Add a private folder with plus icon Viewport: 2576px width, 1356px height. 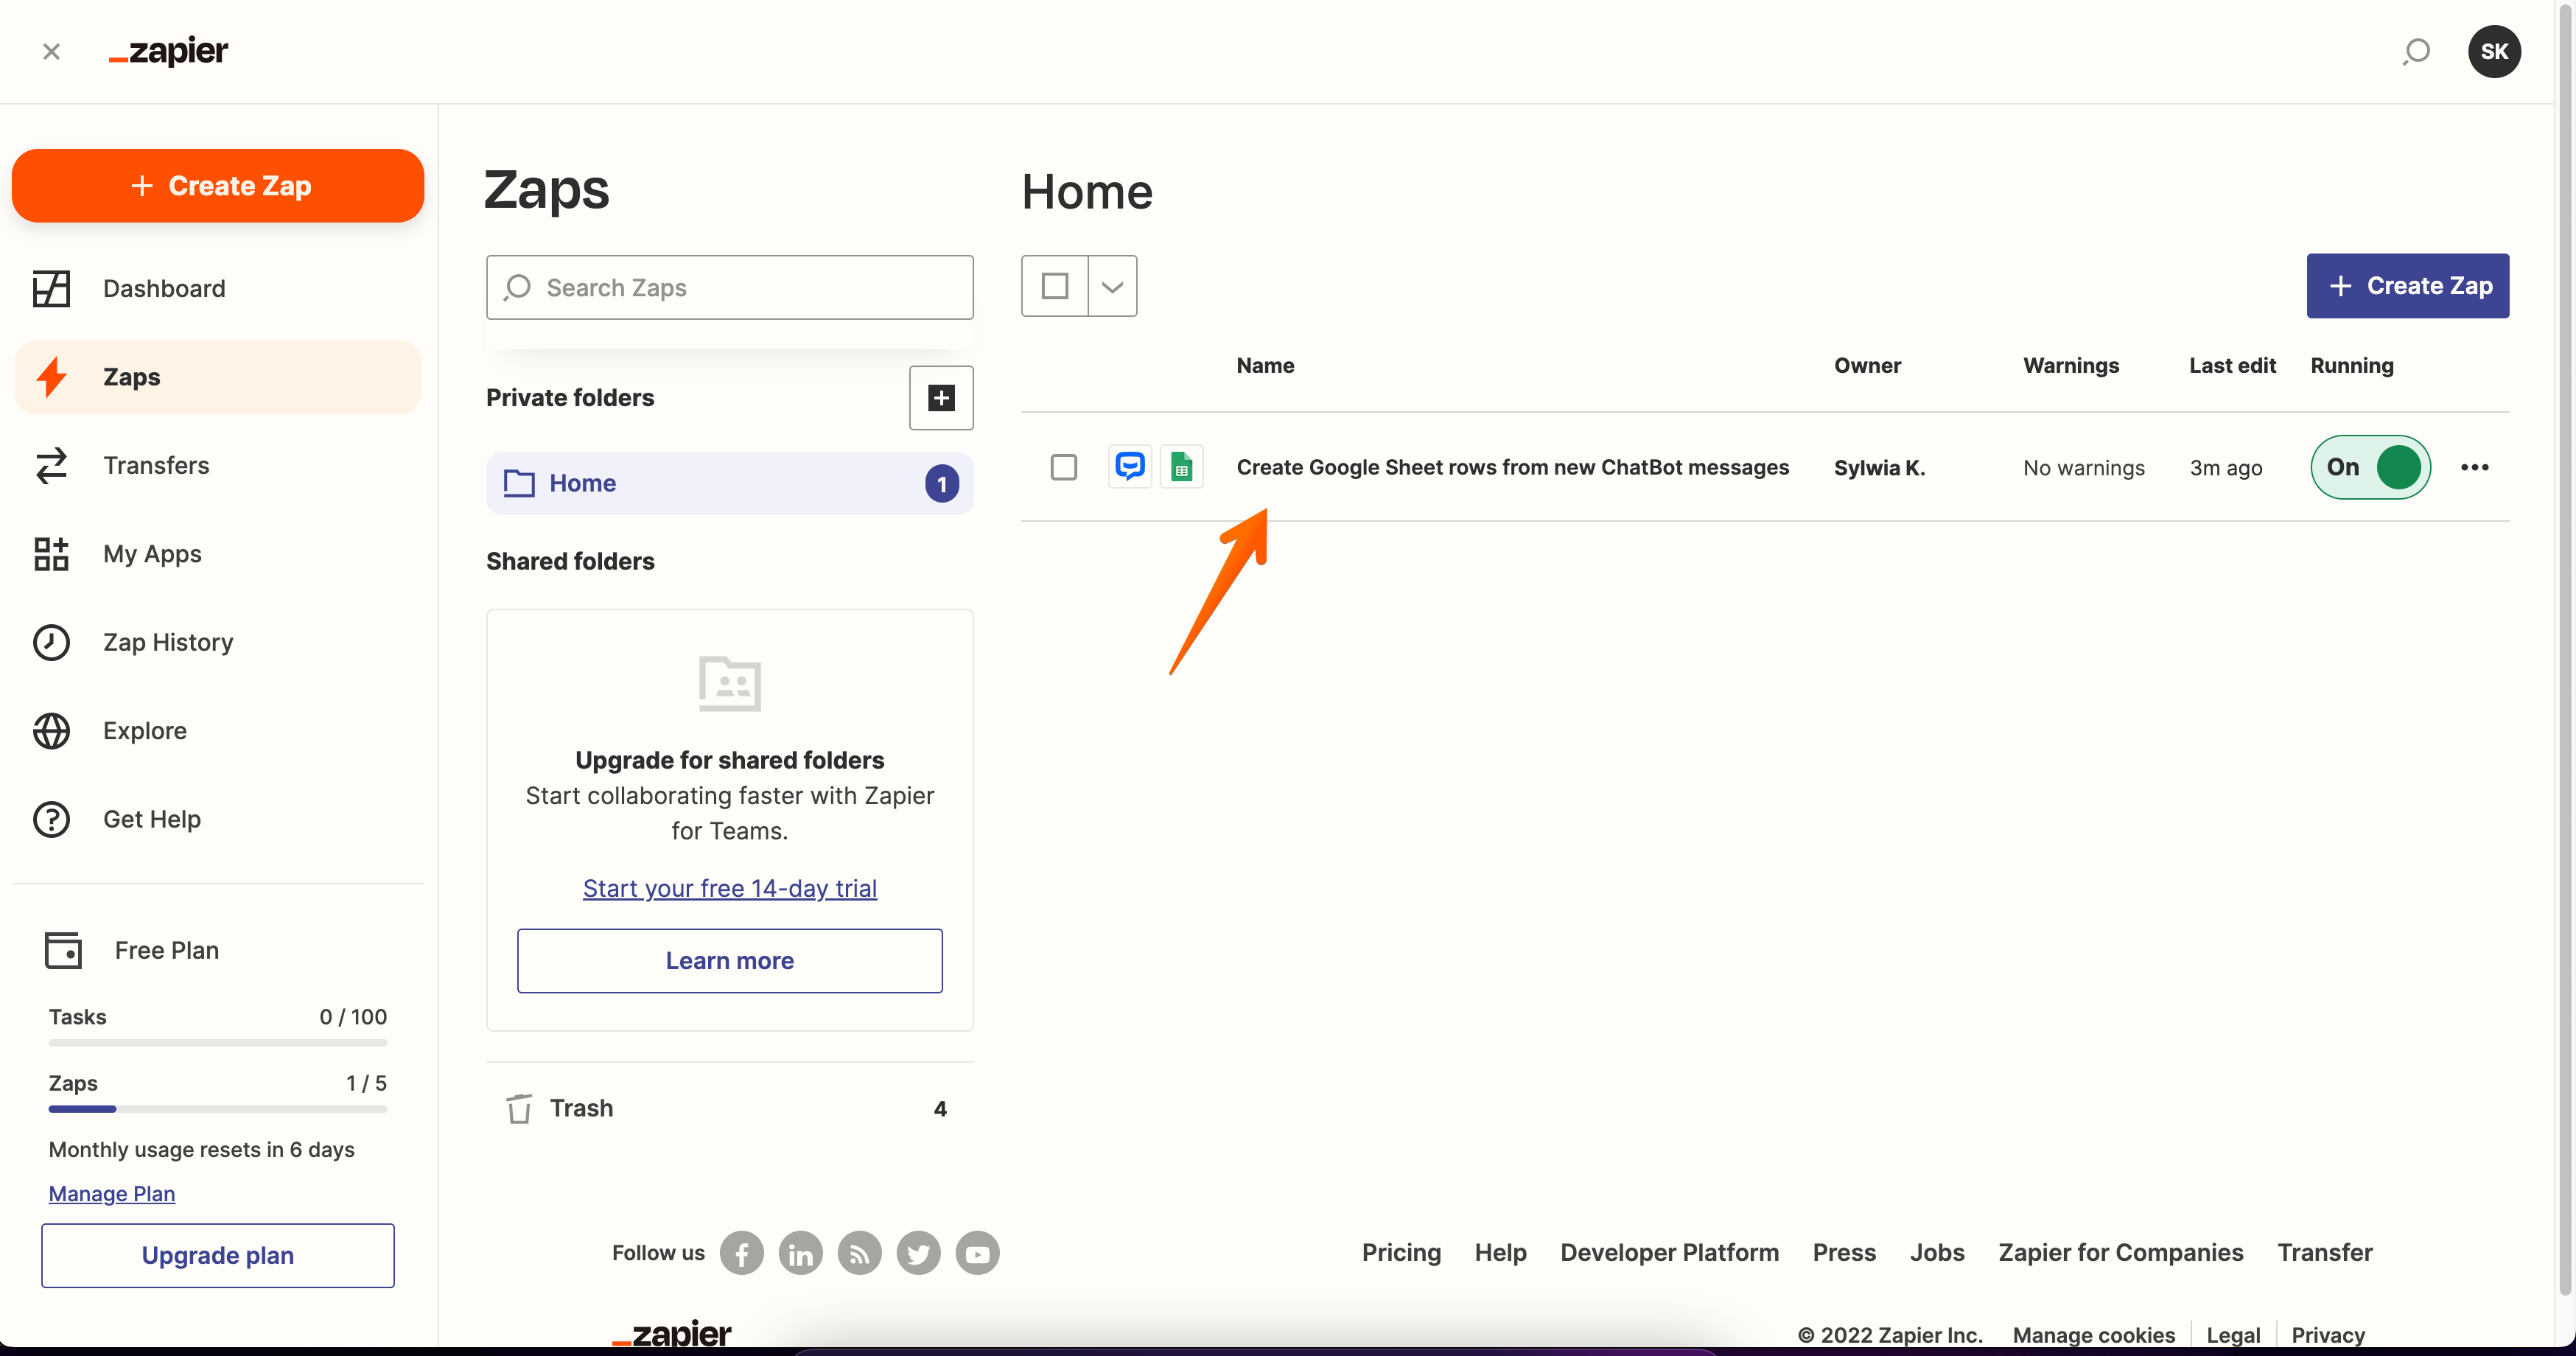[941, 398]
